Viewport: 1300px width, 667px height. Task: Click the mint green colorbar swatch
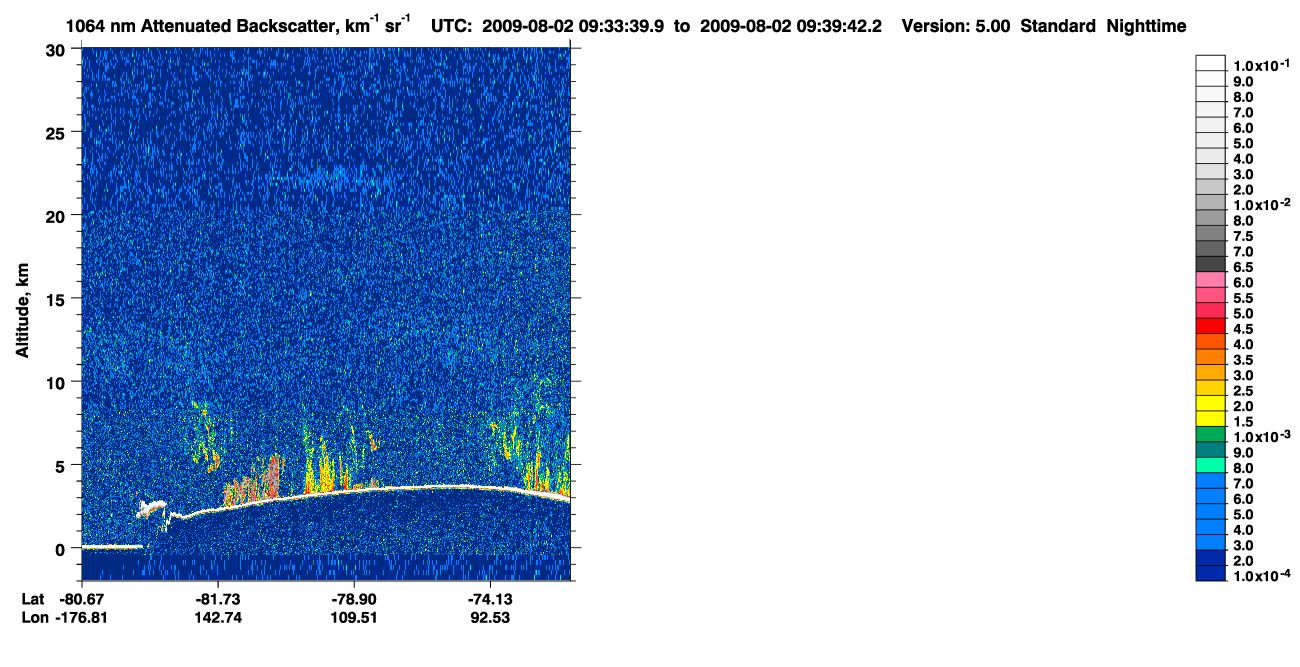coord(1210,465)
